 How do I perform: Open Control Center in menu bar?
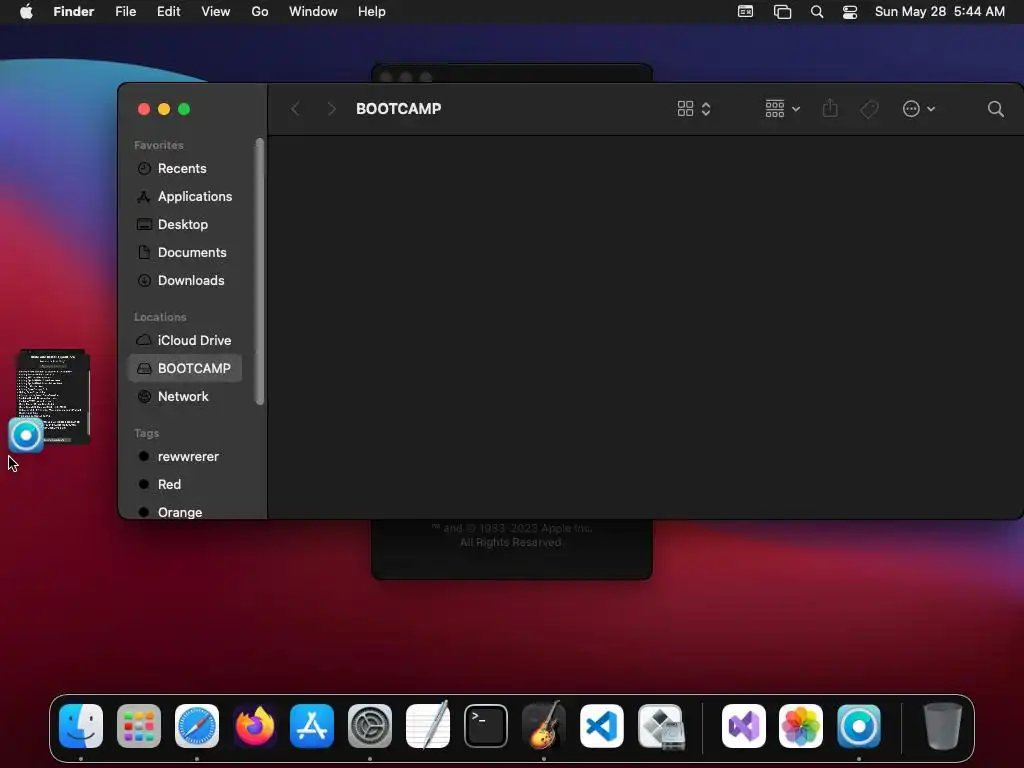(x=850, y=12)
